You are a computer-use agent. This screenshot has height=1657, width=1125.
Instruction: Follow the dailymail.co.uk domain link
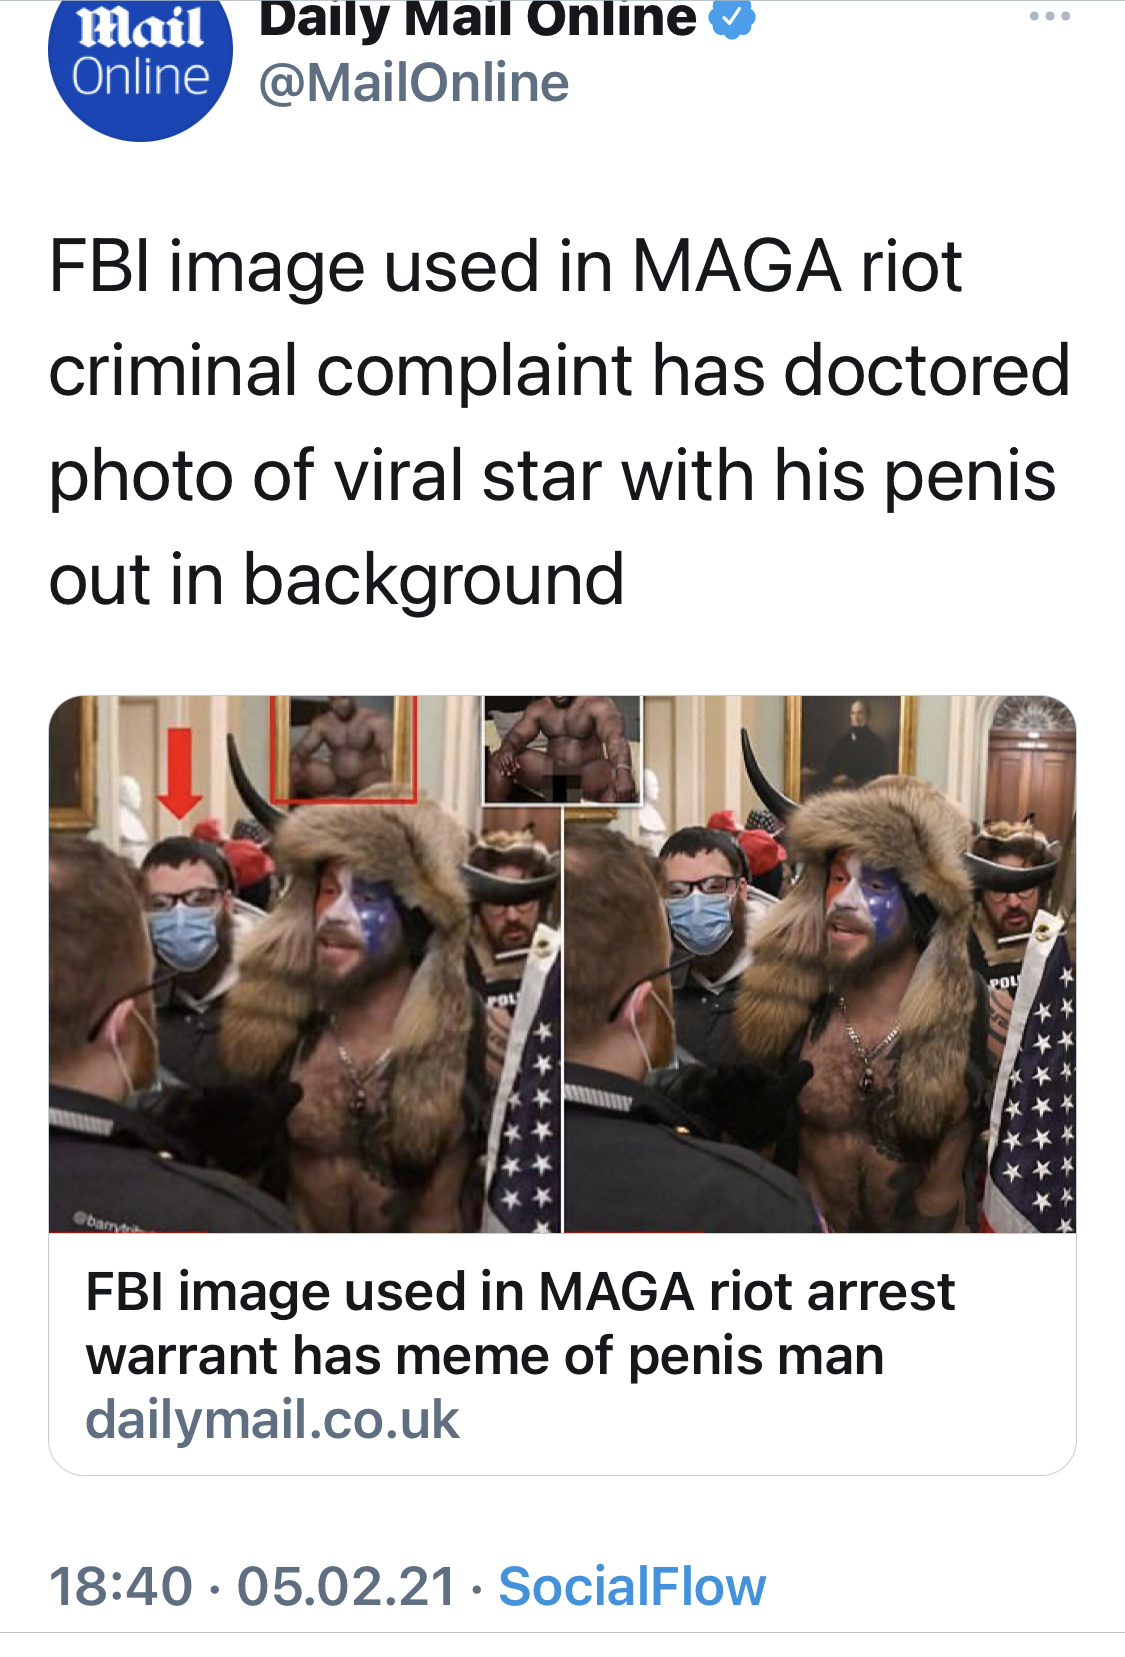pyautogui.click(x=272, y=1419)
